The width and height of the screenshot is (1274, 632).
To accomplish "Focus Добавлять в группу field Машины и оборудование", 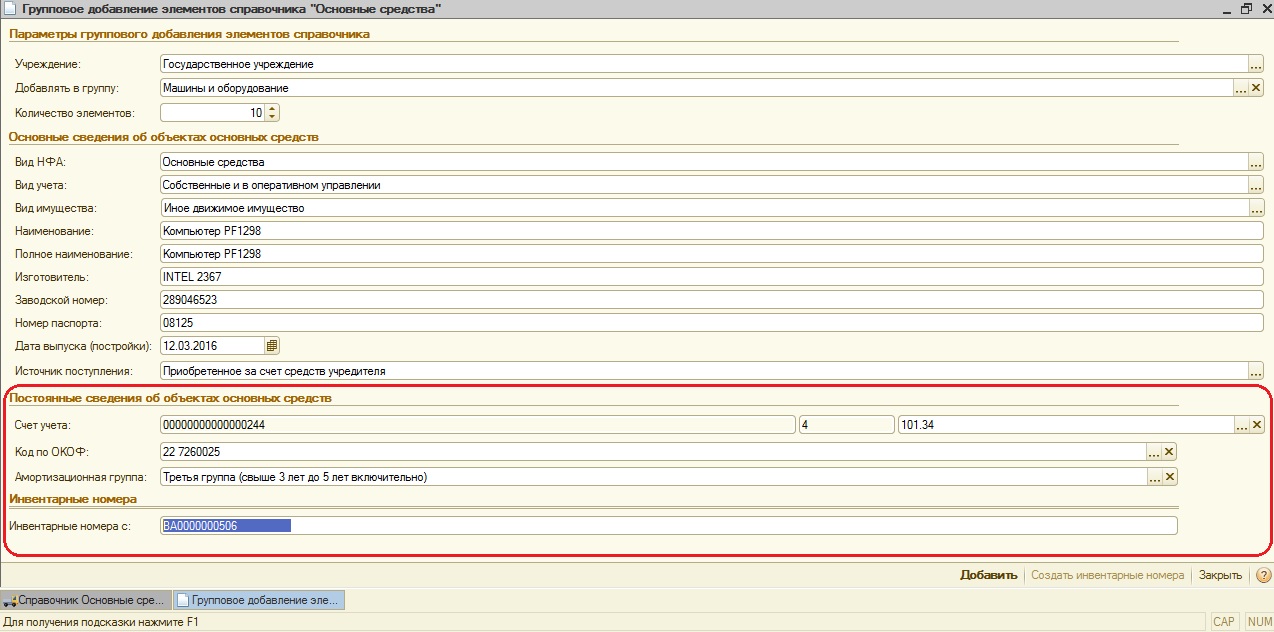I will click(x=695, y=88).
